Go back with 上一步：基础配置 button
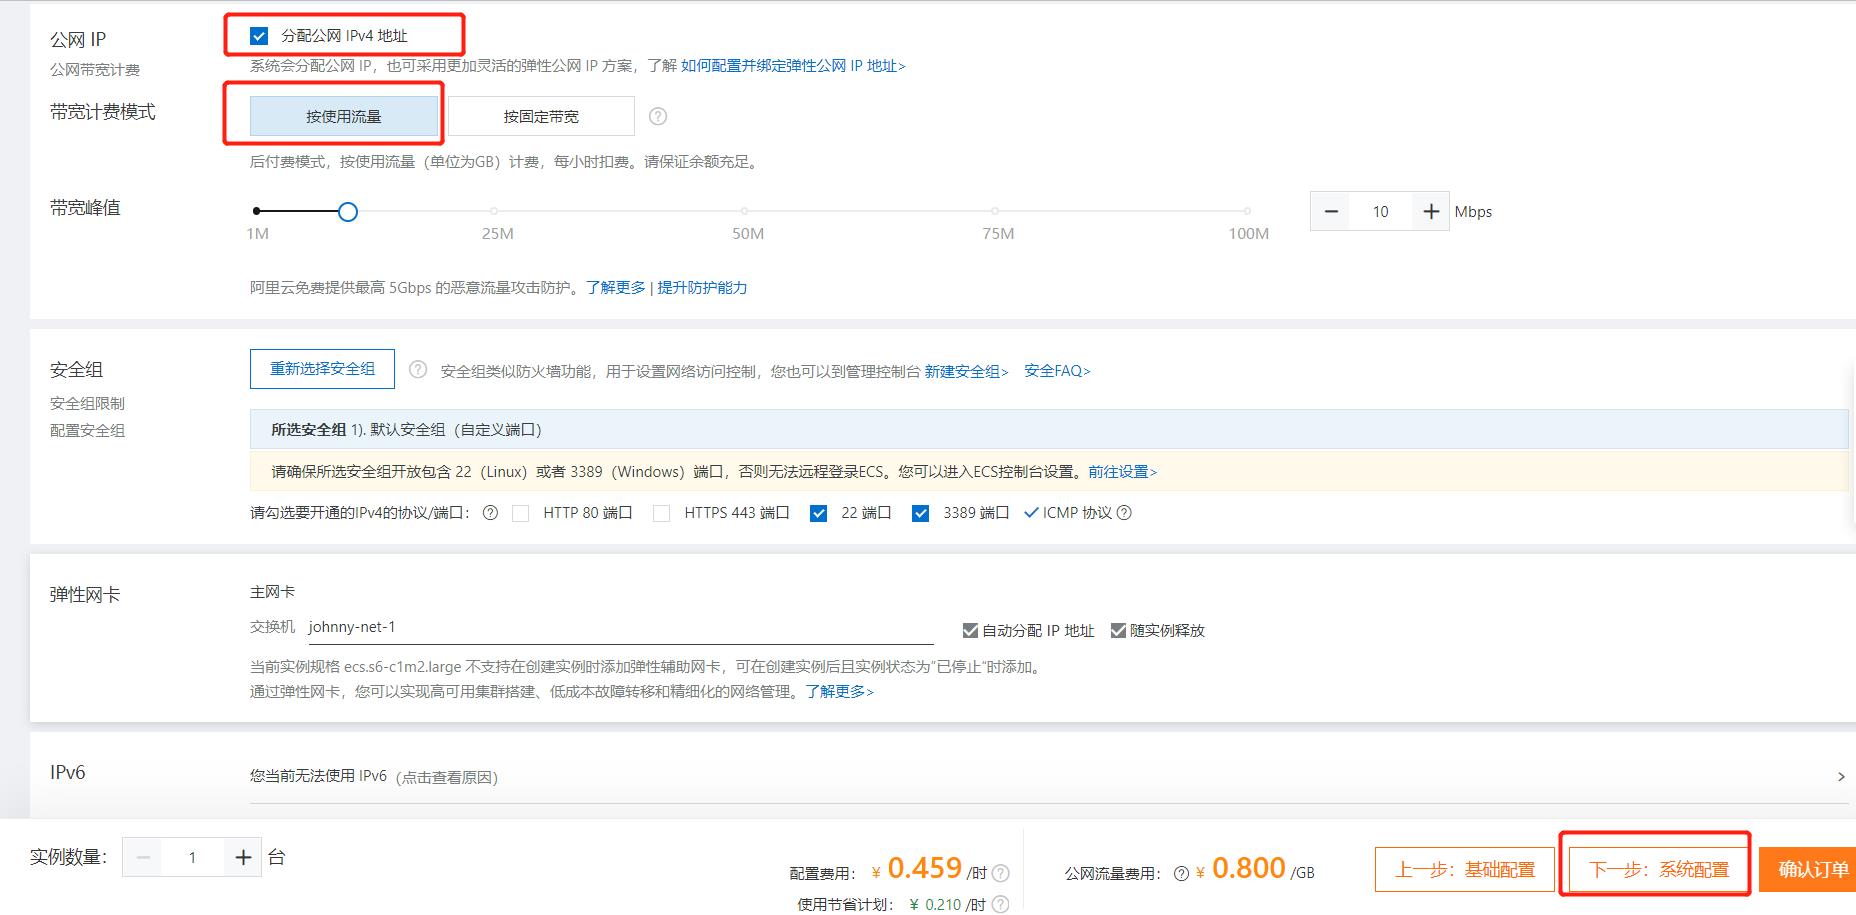 click(x=1465, y=870)
